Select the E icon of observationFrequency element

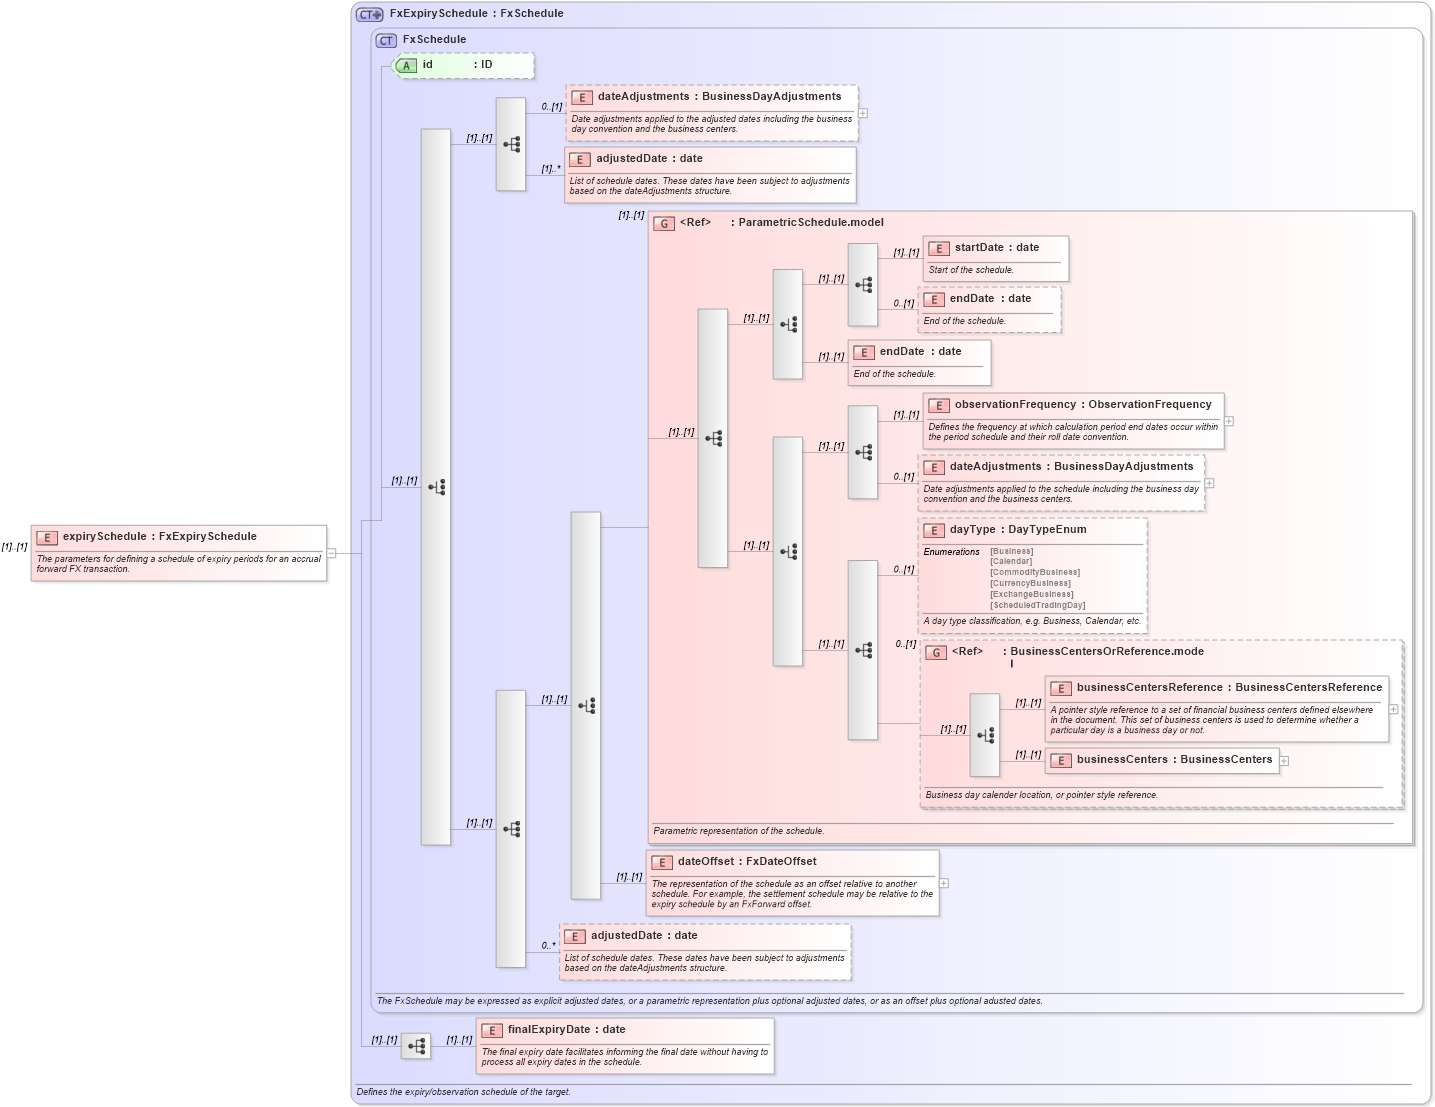(939, 405)
